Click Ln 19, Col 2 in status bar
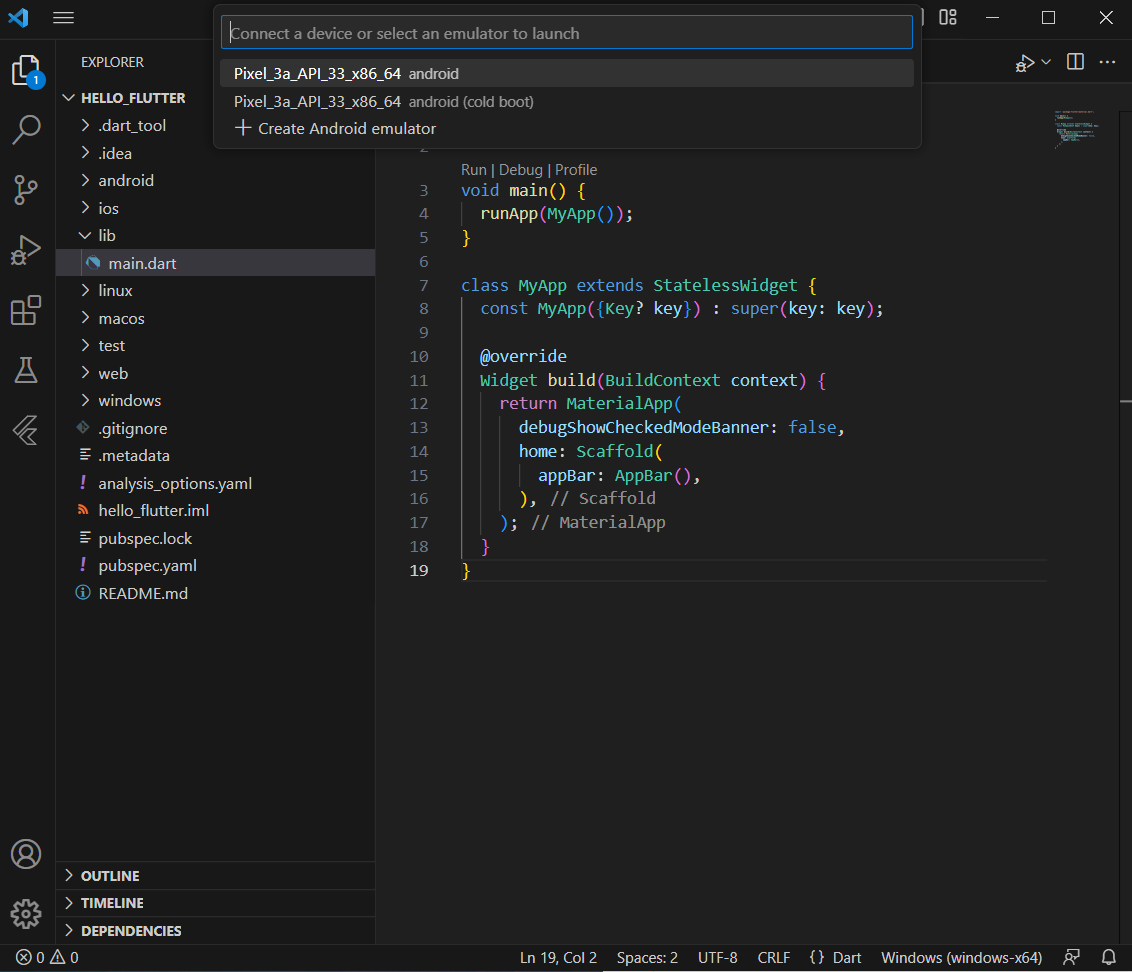This screenshot has width=1132, height=972. 558,958
